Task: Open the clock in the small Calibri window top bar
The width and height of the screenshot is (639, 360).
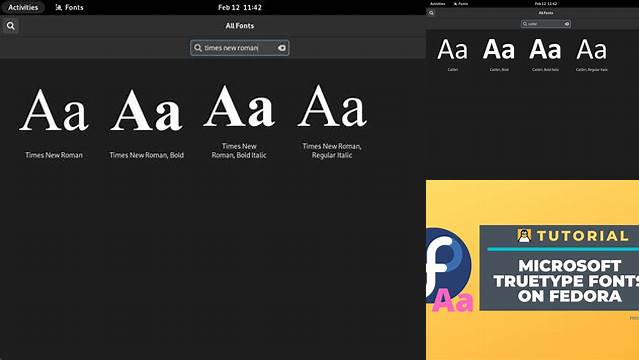Action: 546,4
